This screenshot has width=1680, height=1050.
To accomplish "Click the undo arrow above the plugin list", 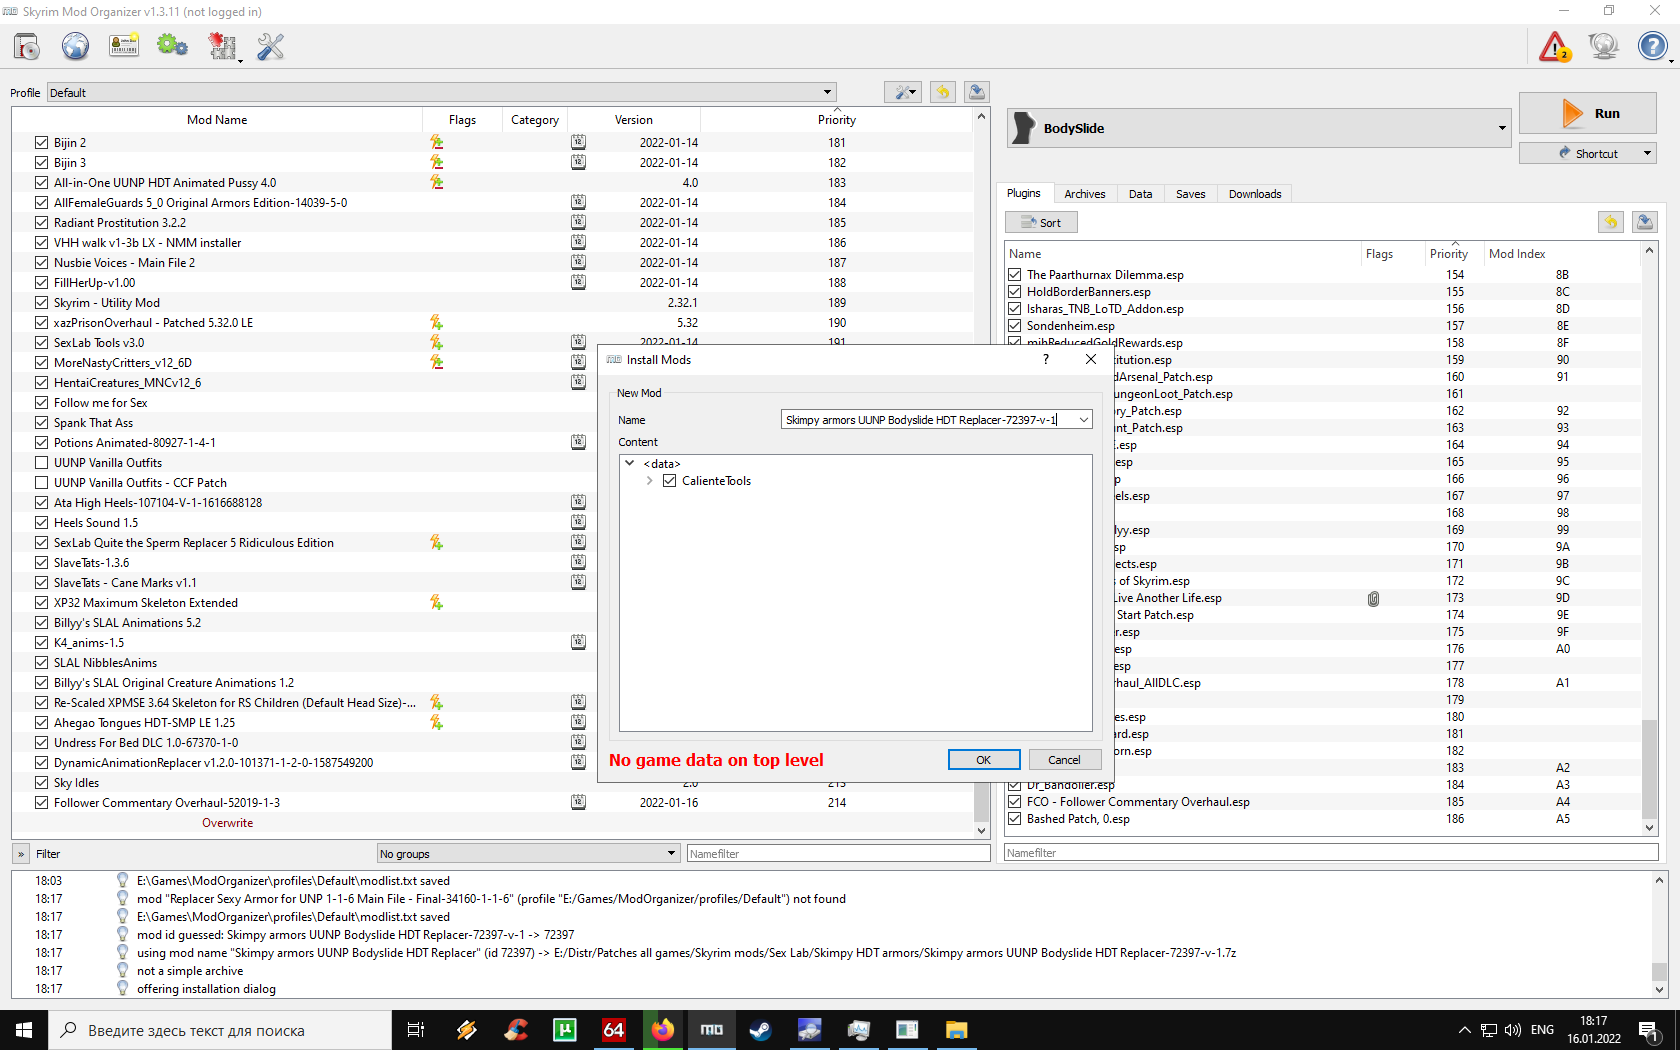I will coord(1610,221).
